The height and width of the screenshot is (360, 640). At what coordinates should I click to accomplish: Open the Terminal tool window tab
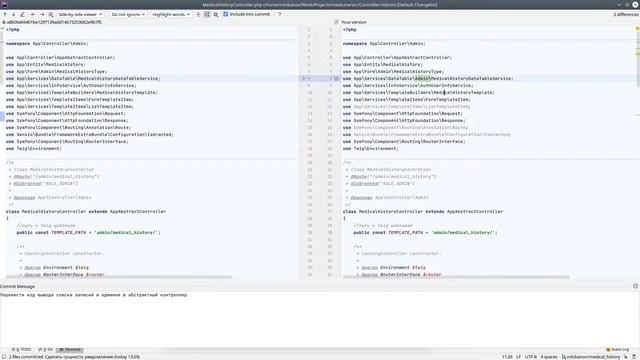coord(70,349)
